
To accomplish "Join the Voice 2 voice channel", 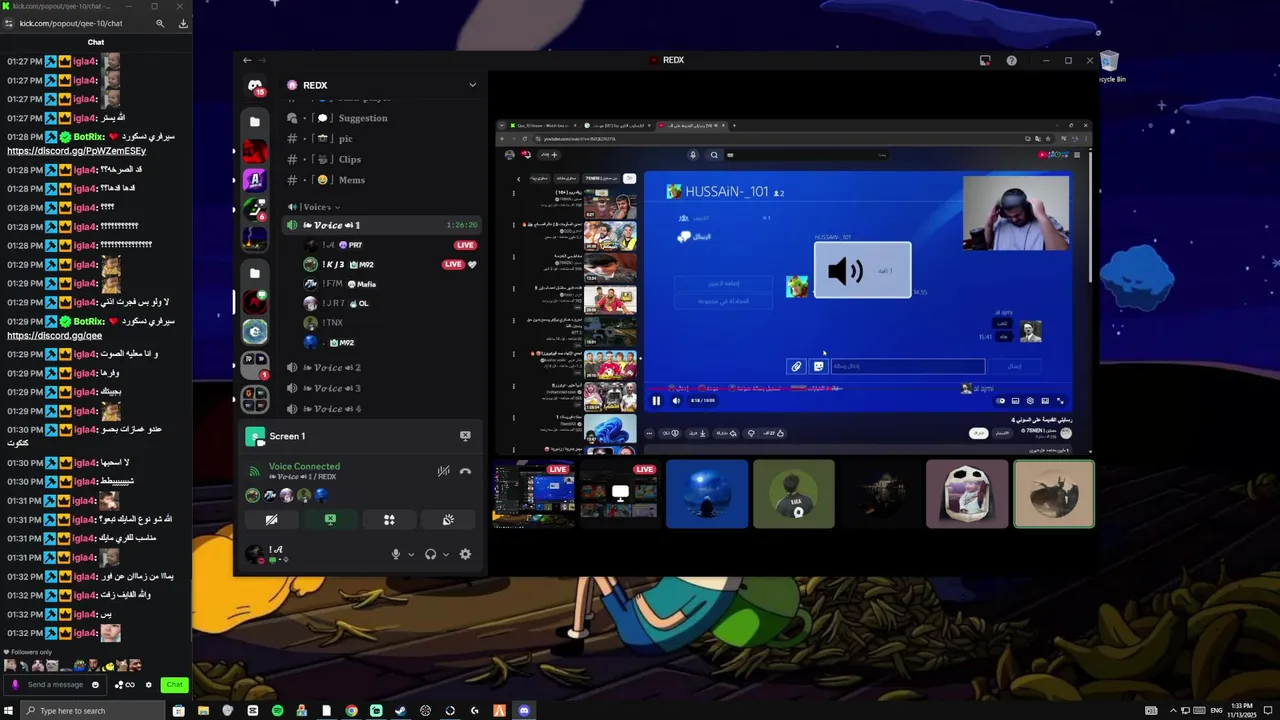I will pos(382,367).
